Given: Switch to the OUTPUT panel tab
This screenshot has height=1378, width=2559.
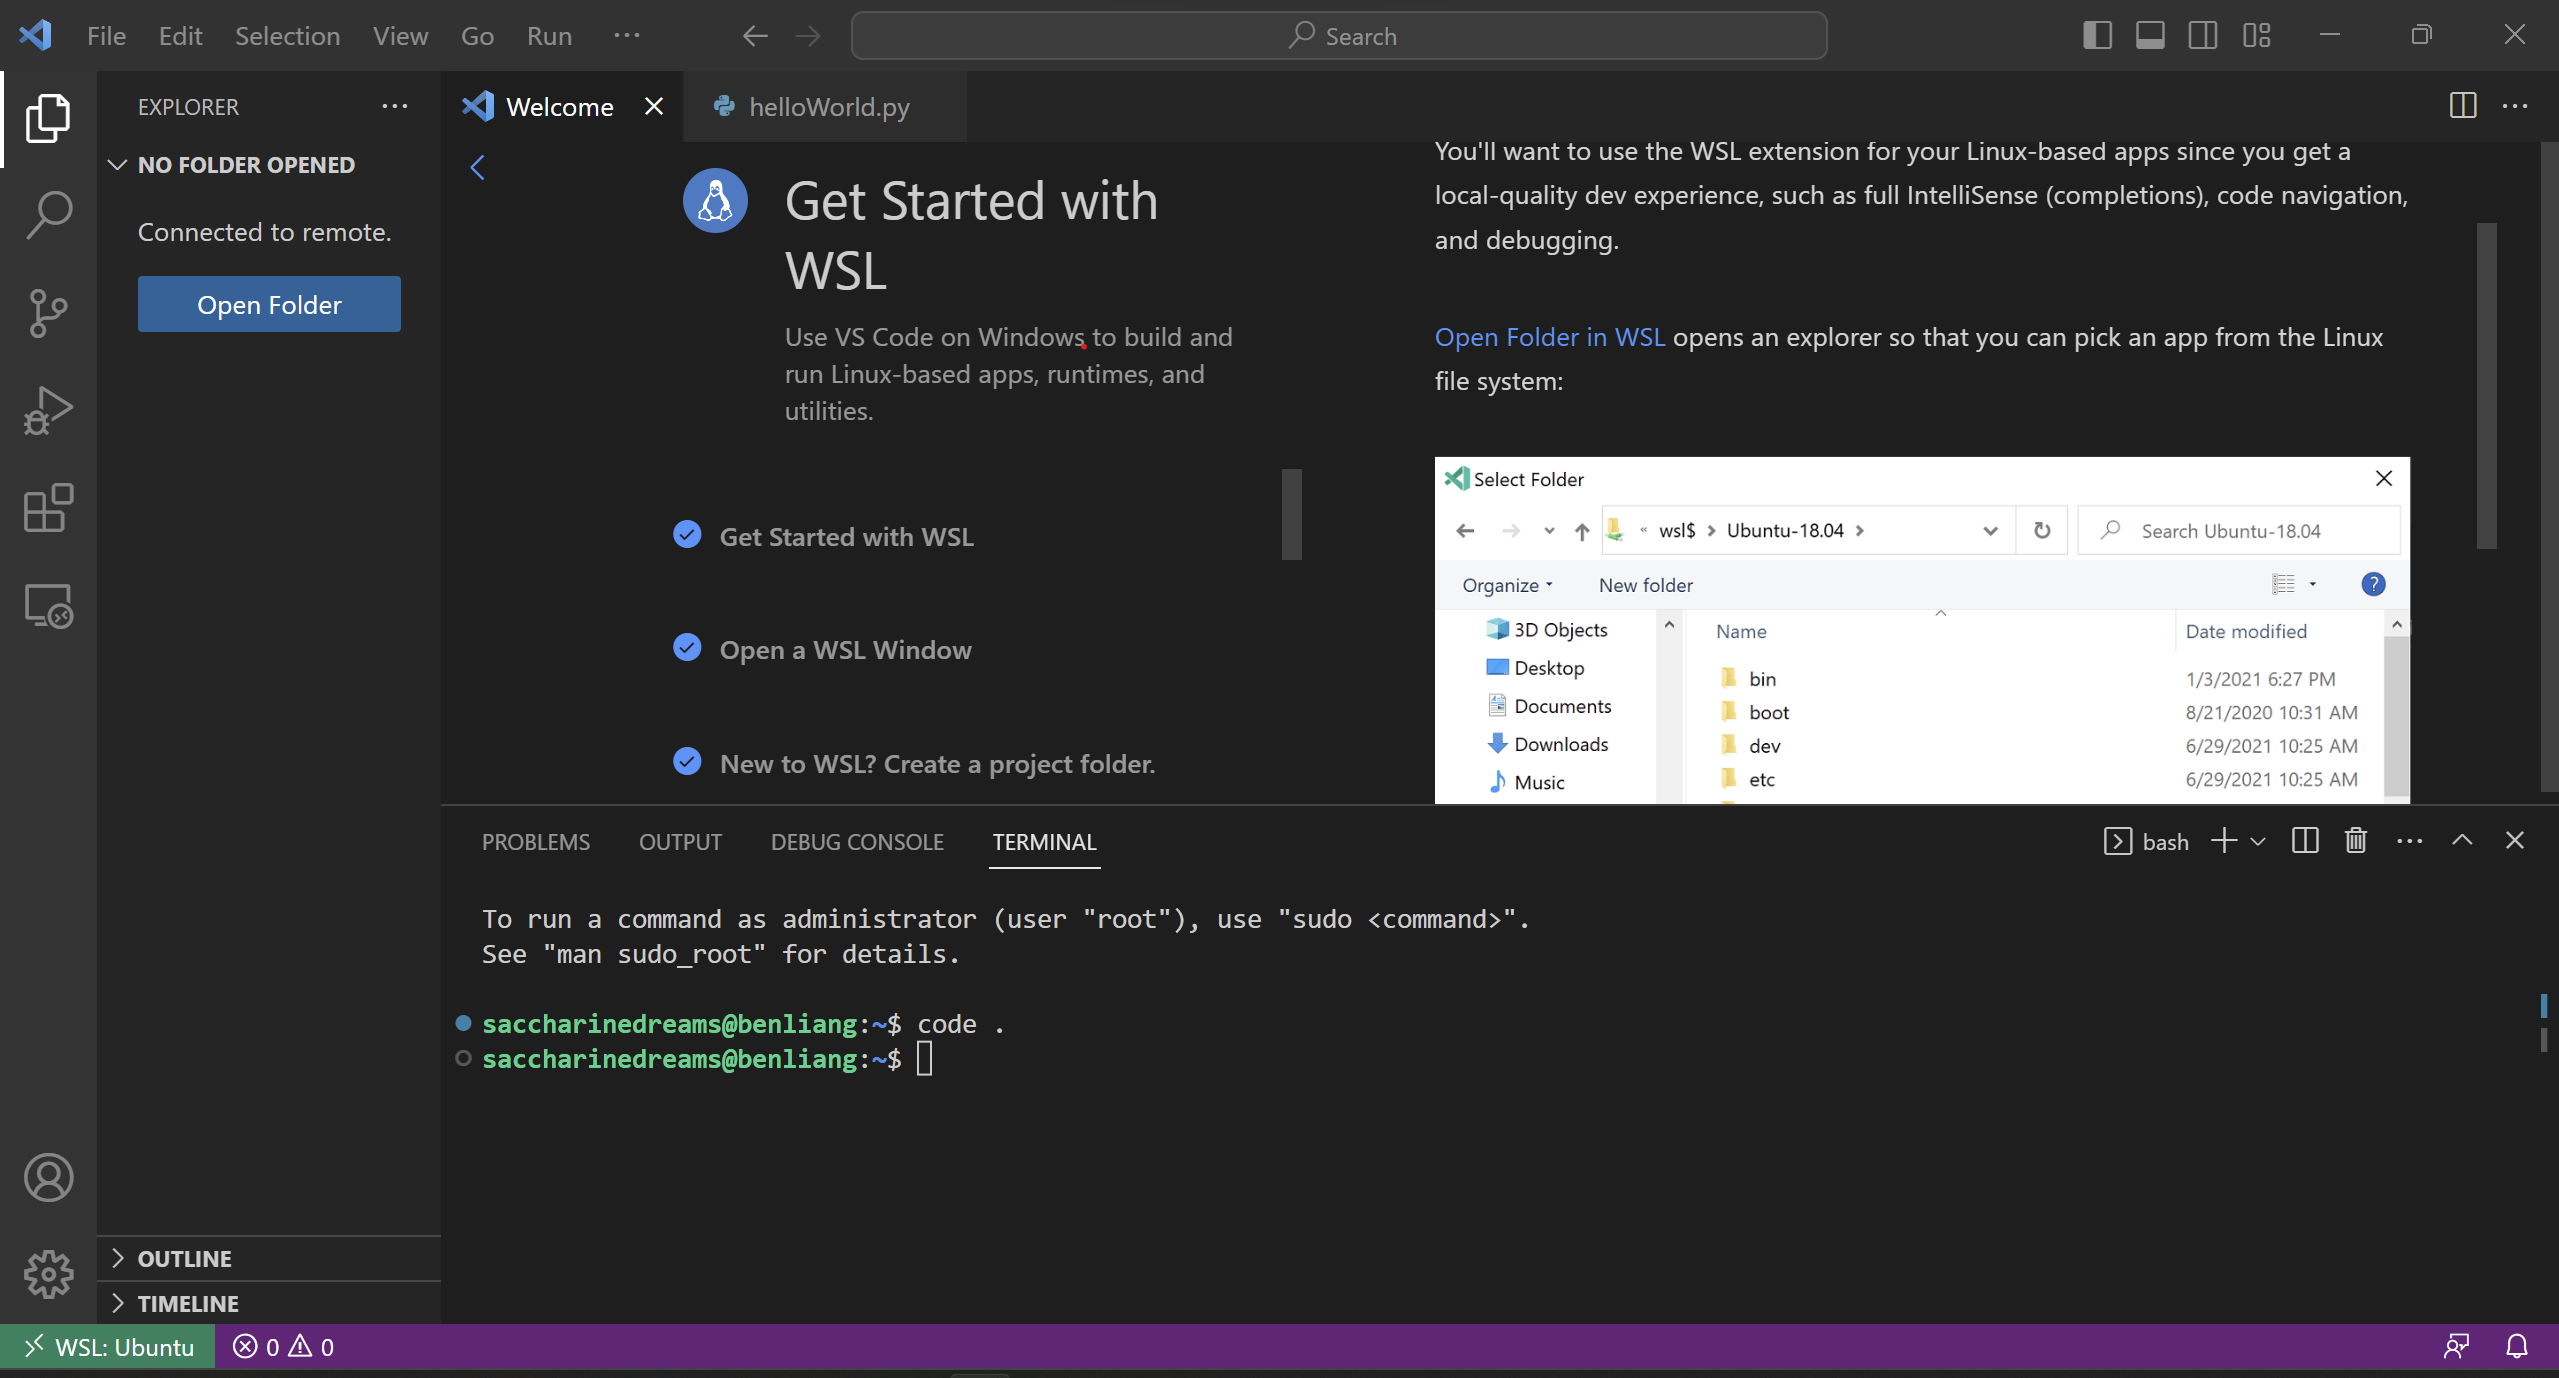Looking at the screenshot, I should [x=680, y=842].
